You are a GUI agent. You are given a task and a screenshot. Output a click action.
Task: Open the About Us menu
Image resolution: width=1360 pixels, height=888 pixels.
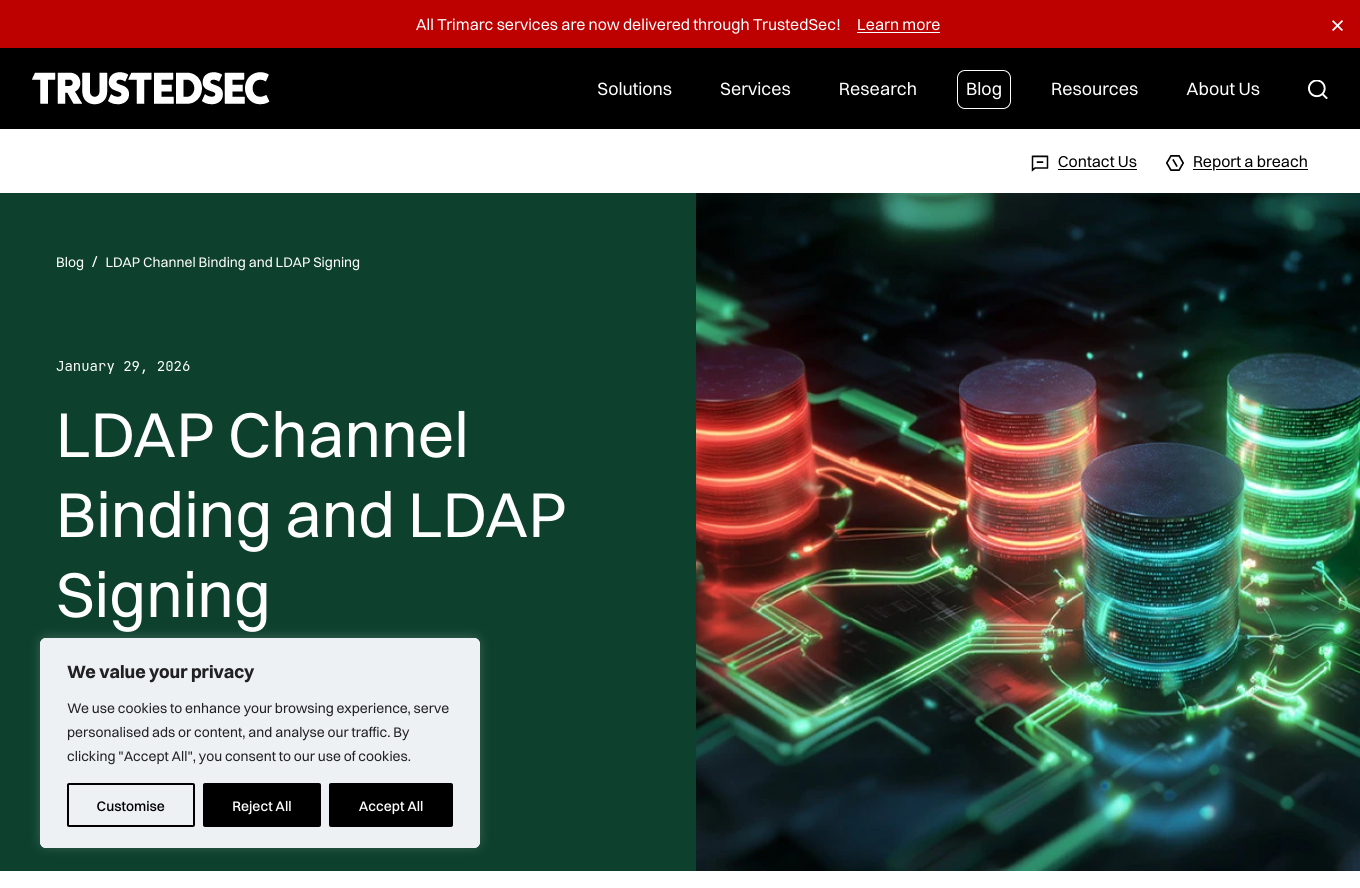[x=1222, y=89]
